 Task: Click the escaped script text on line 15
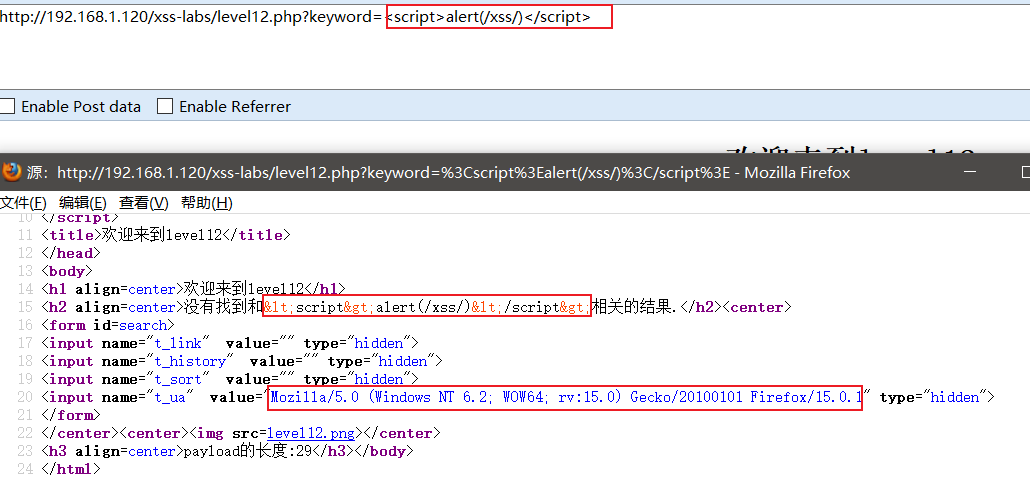point(427,307)
